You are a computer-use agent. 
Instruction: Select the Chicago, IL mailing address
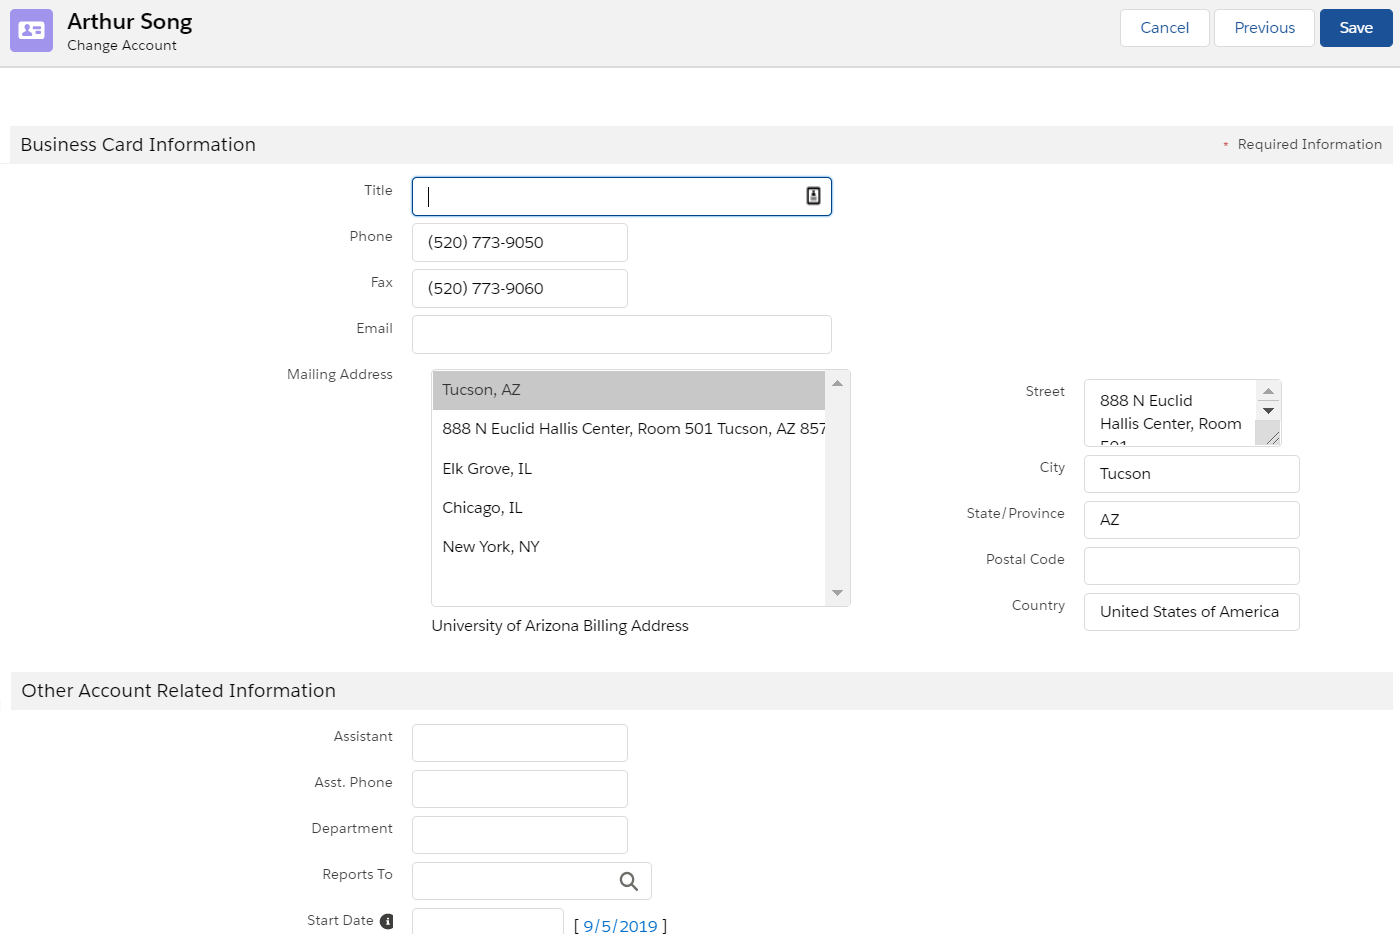click(x=483, y=507)
